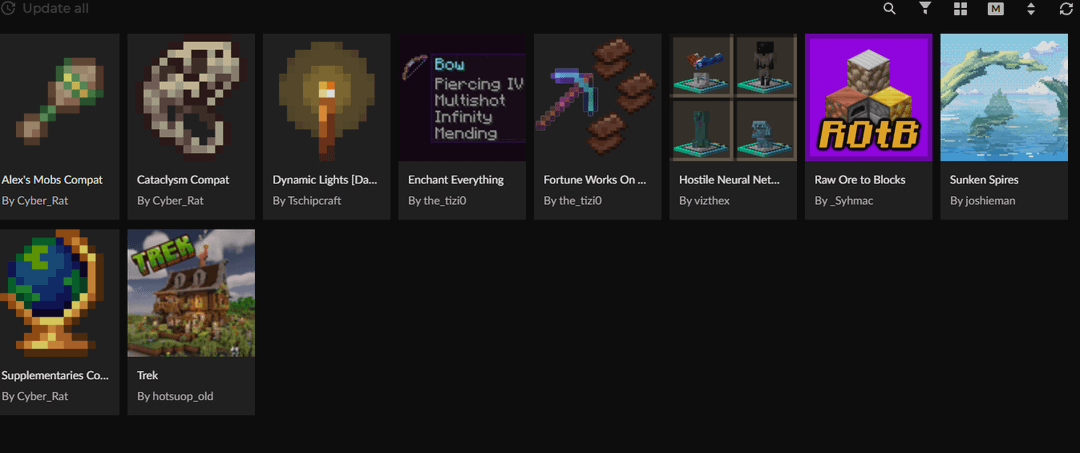
Task: Select the Enchant Everything bow image
Action: (462, 98)
